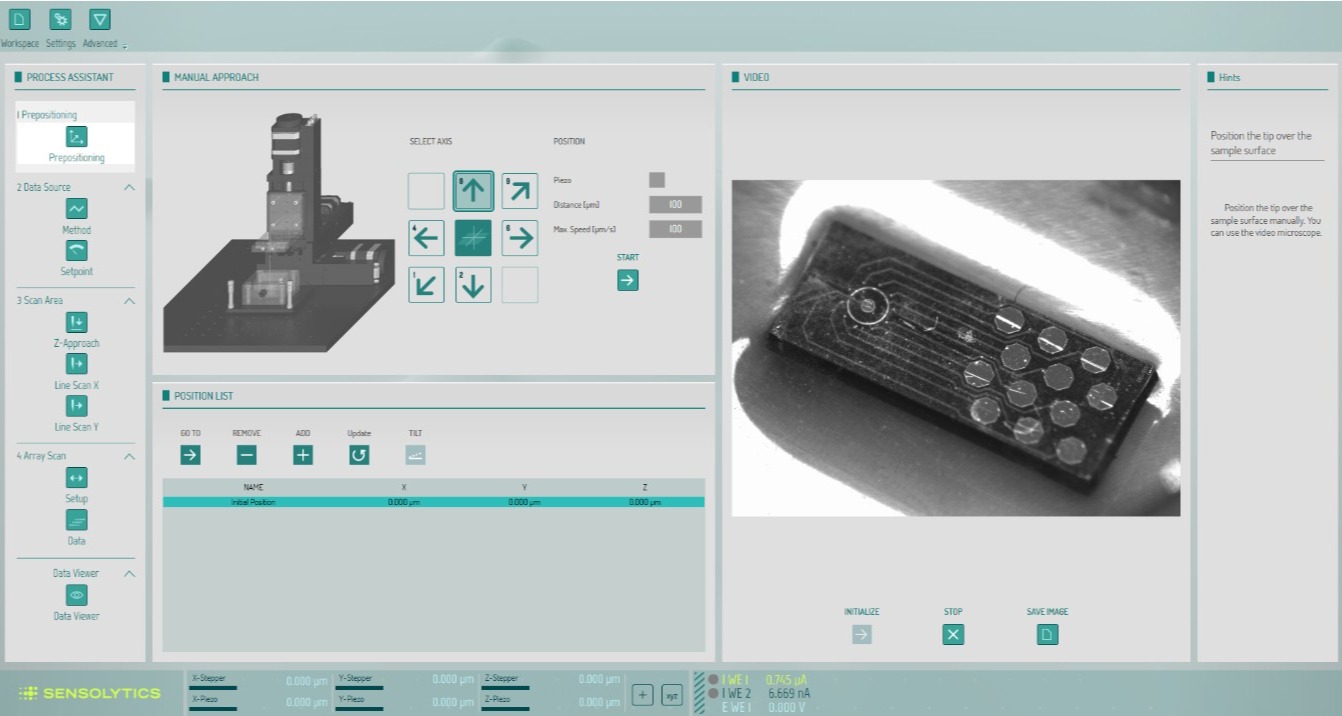Select the Prepositioning step icon
The image size is (1342, 716).
[x=76, y=137]
